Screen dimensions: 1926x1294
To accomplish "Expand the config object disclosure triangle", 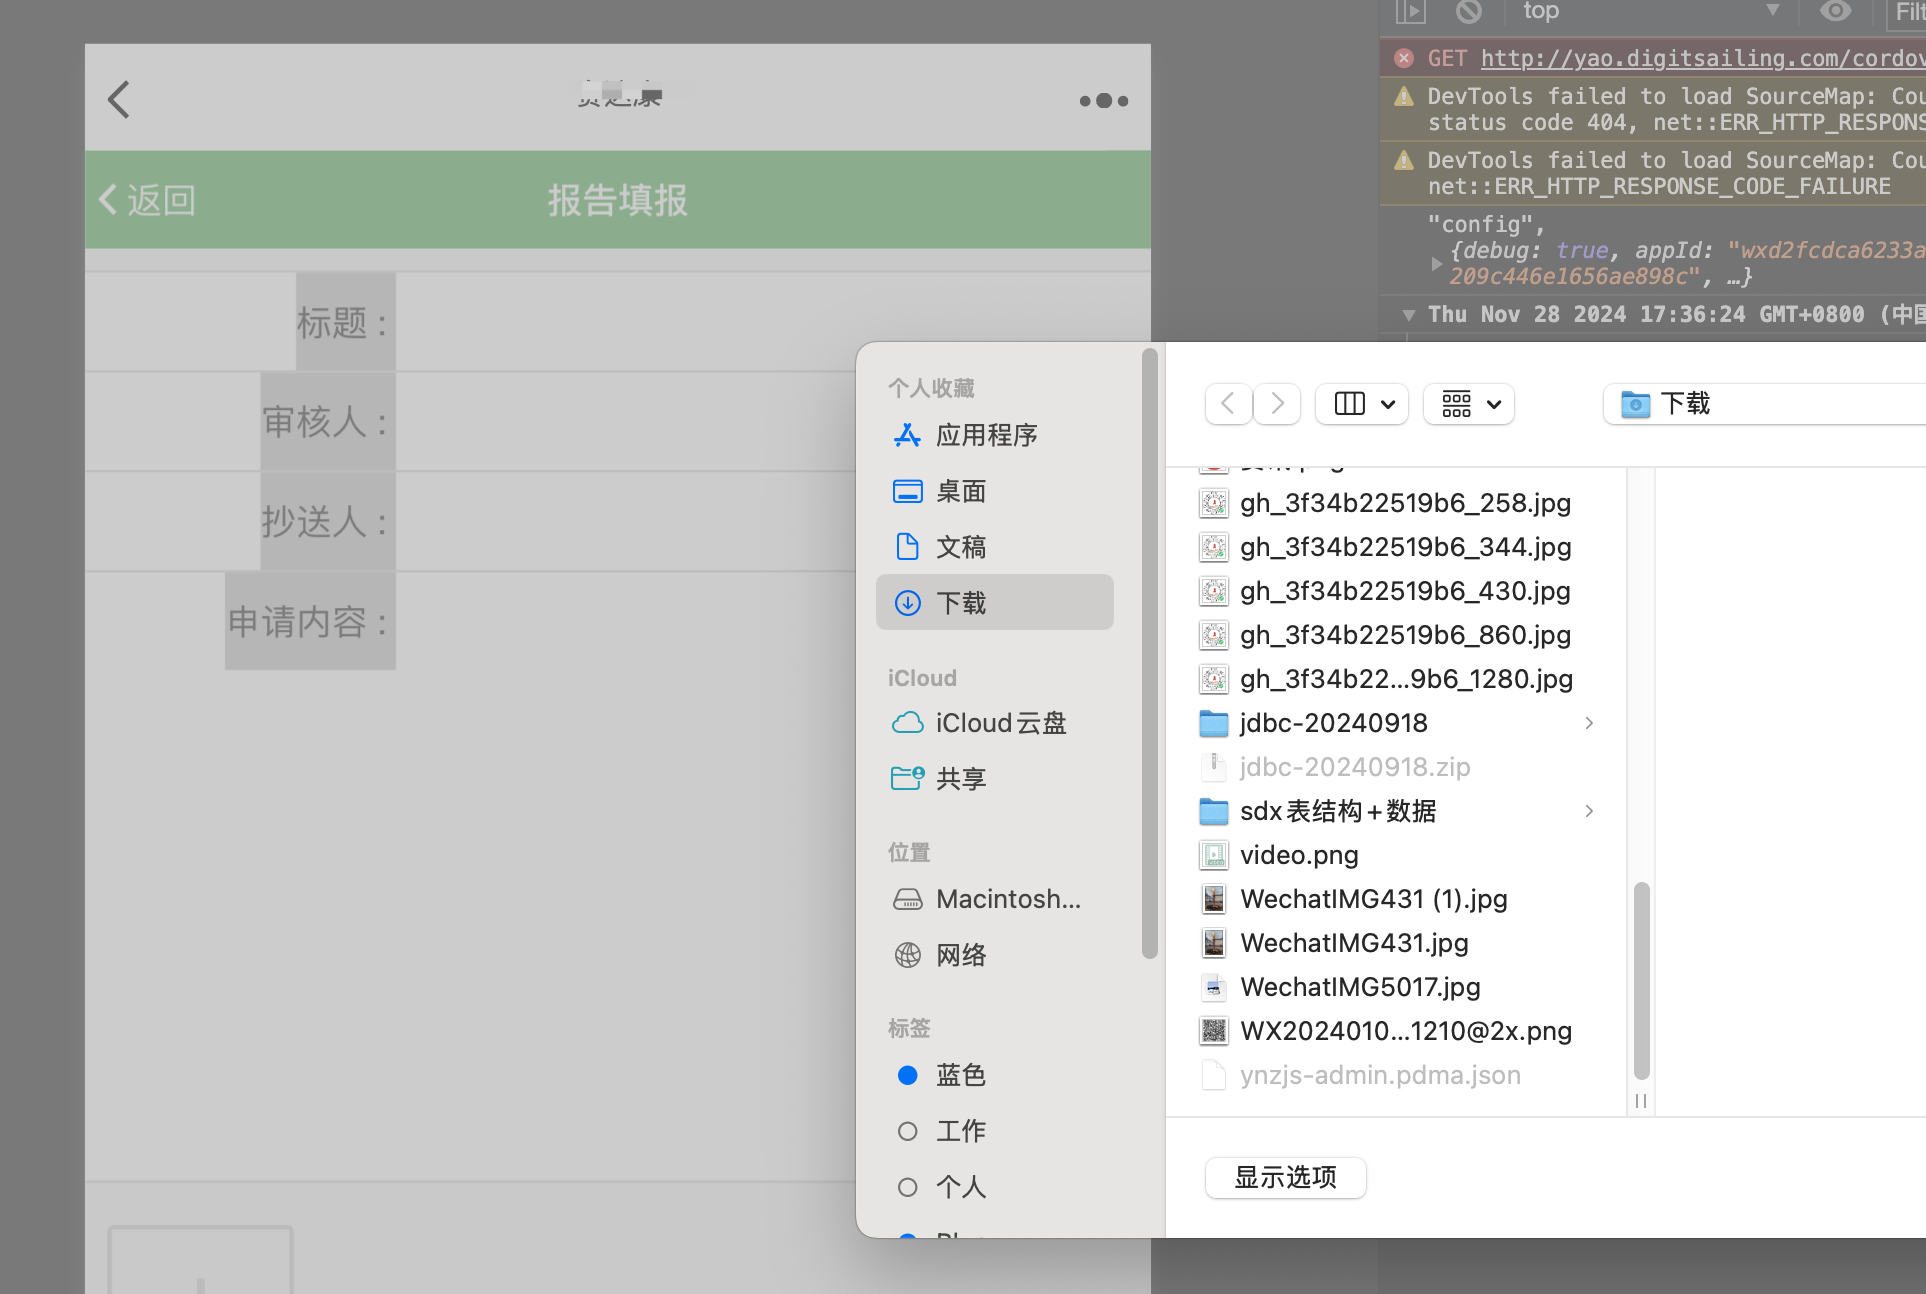I will 1437,264.
